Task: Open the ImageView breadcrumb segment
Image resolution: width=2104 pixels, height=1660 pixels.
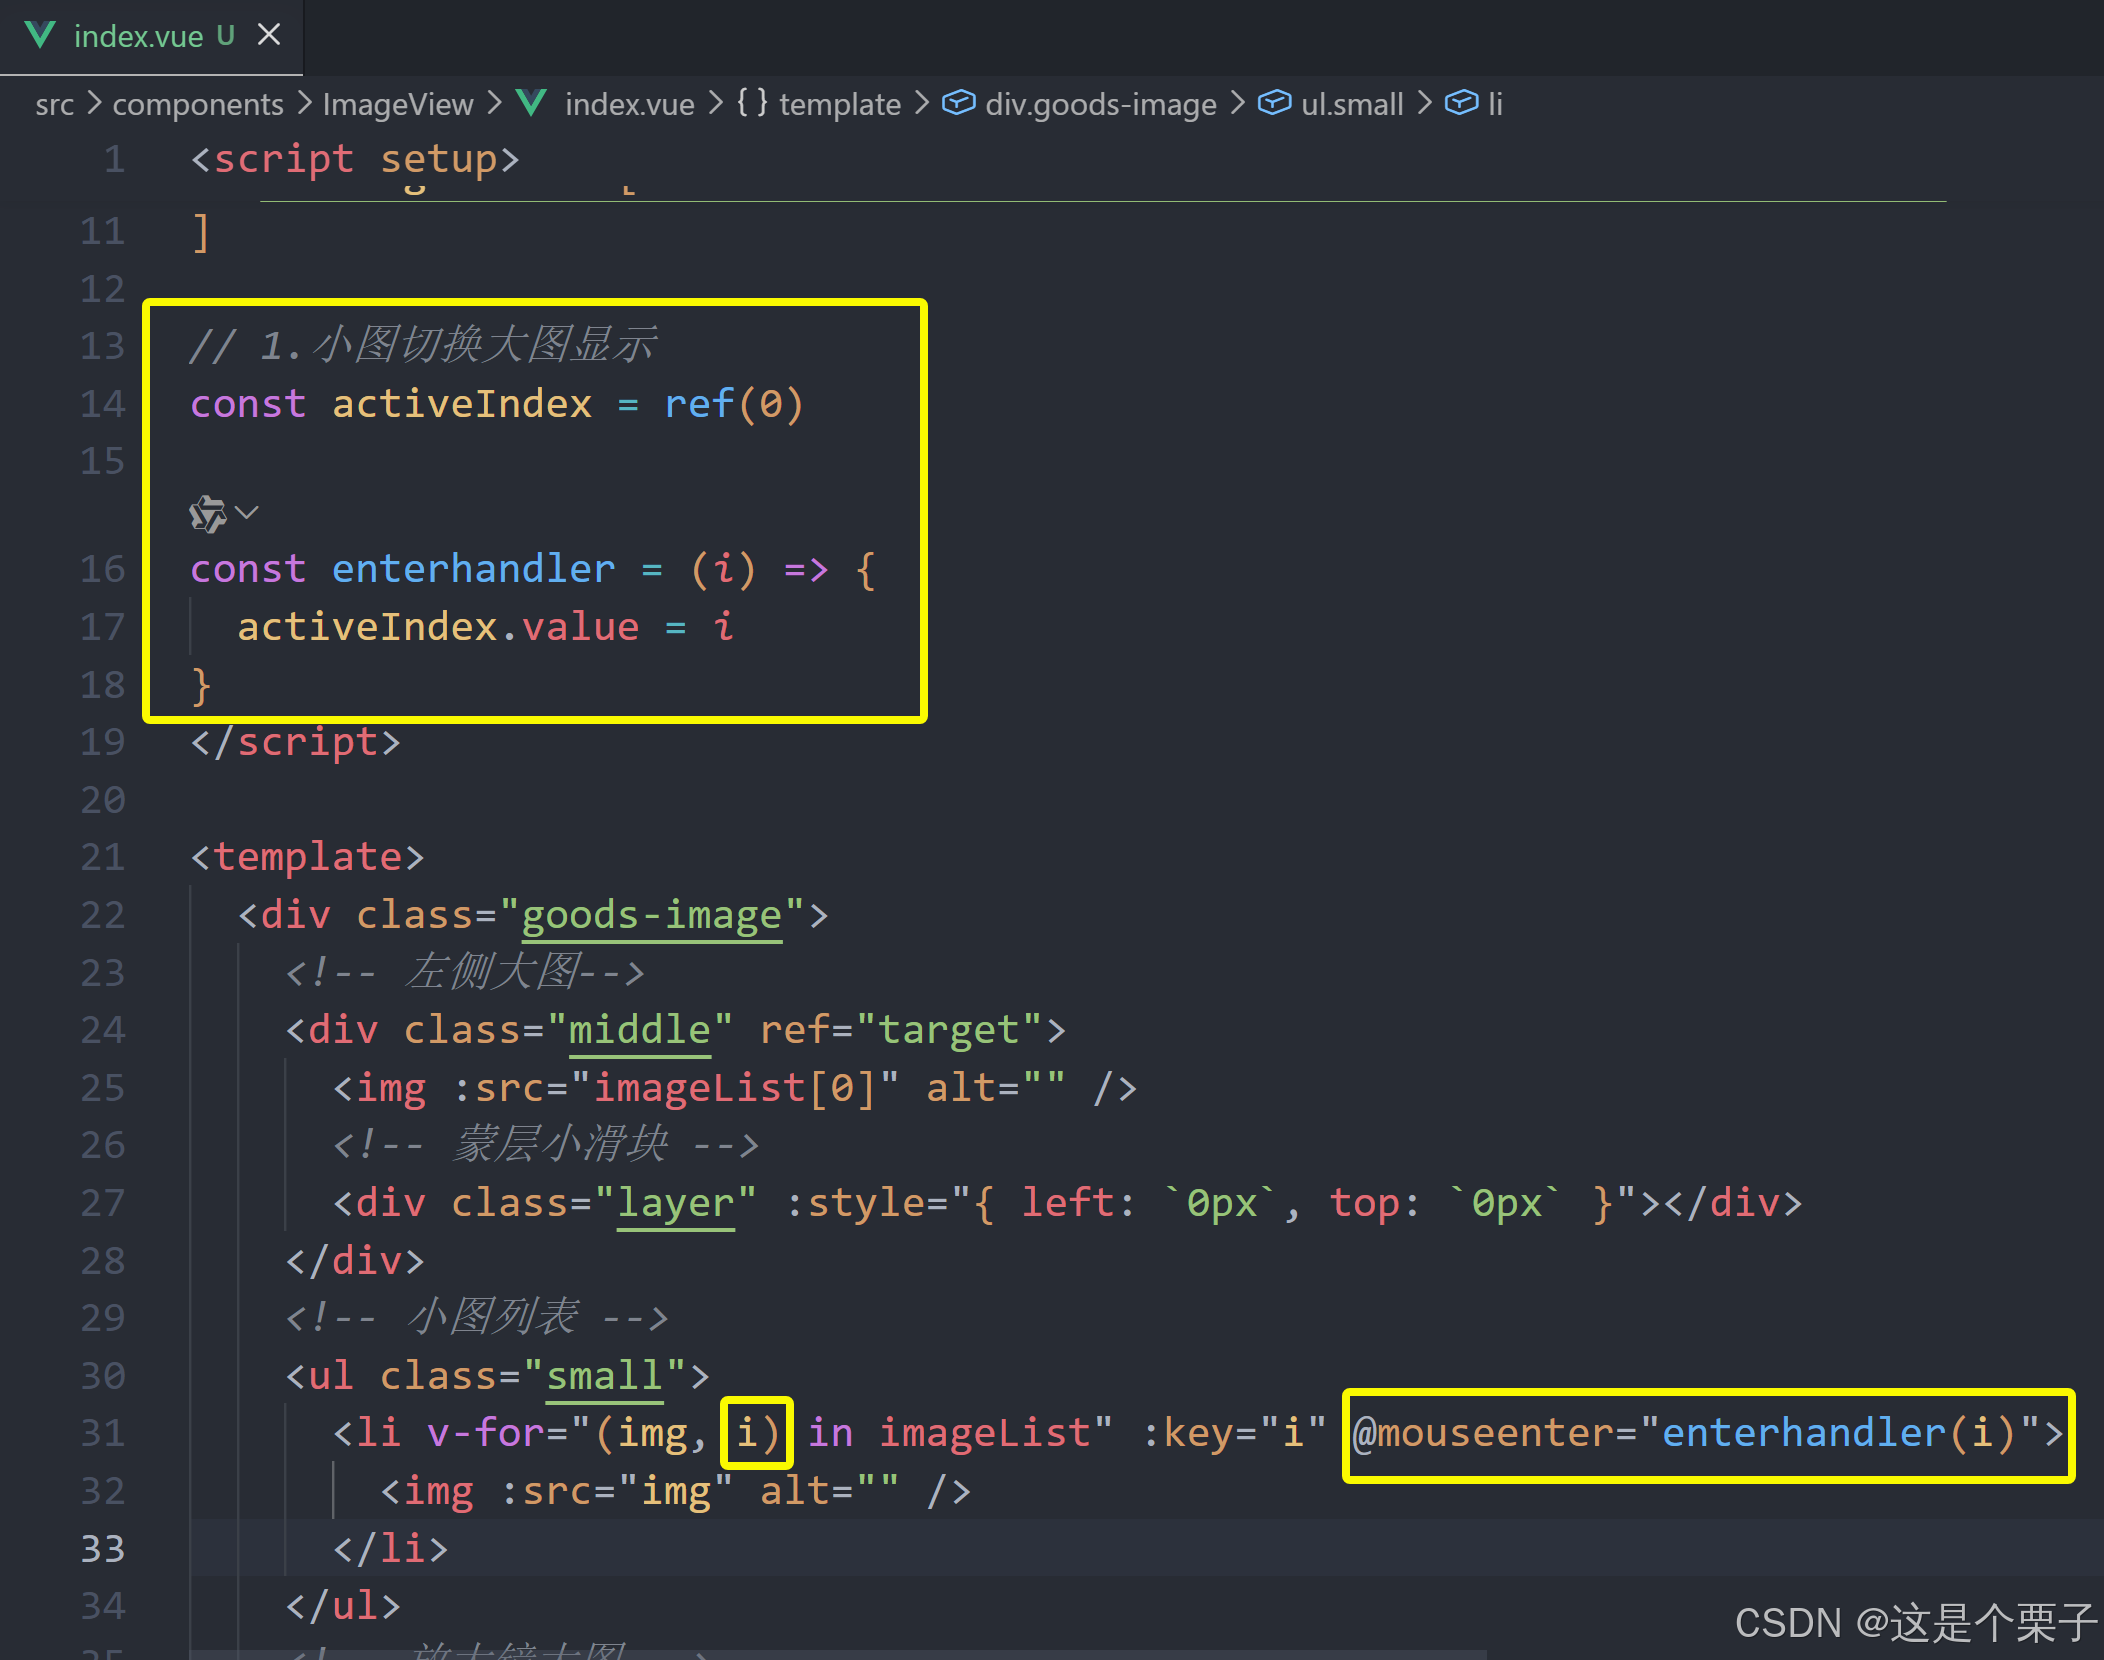Action: point(398,104)
